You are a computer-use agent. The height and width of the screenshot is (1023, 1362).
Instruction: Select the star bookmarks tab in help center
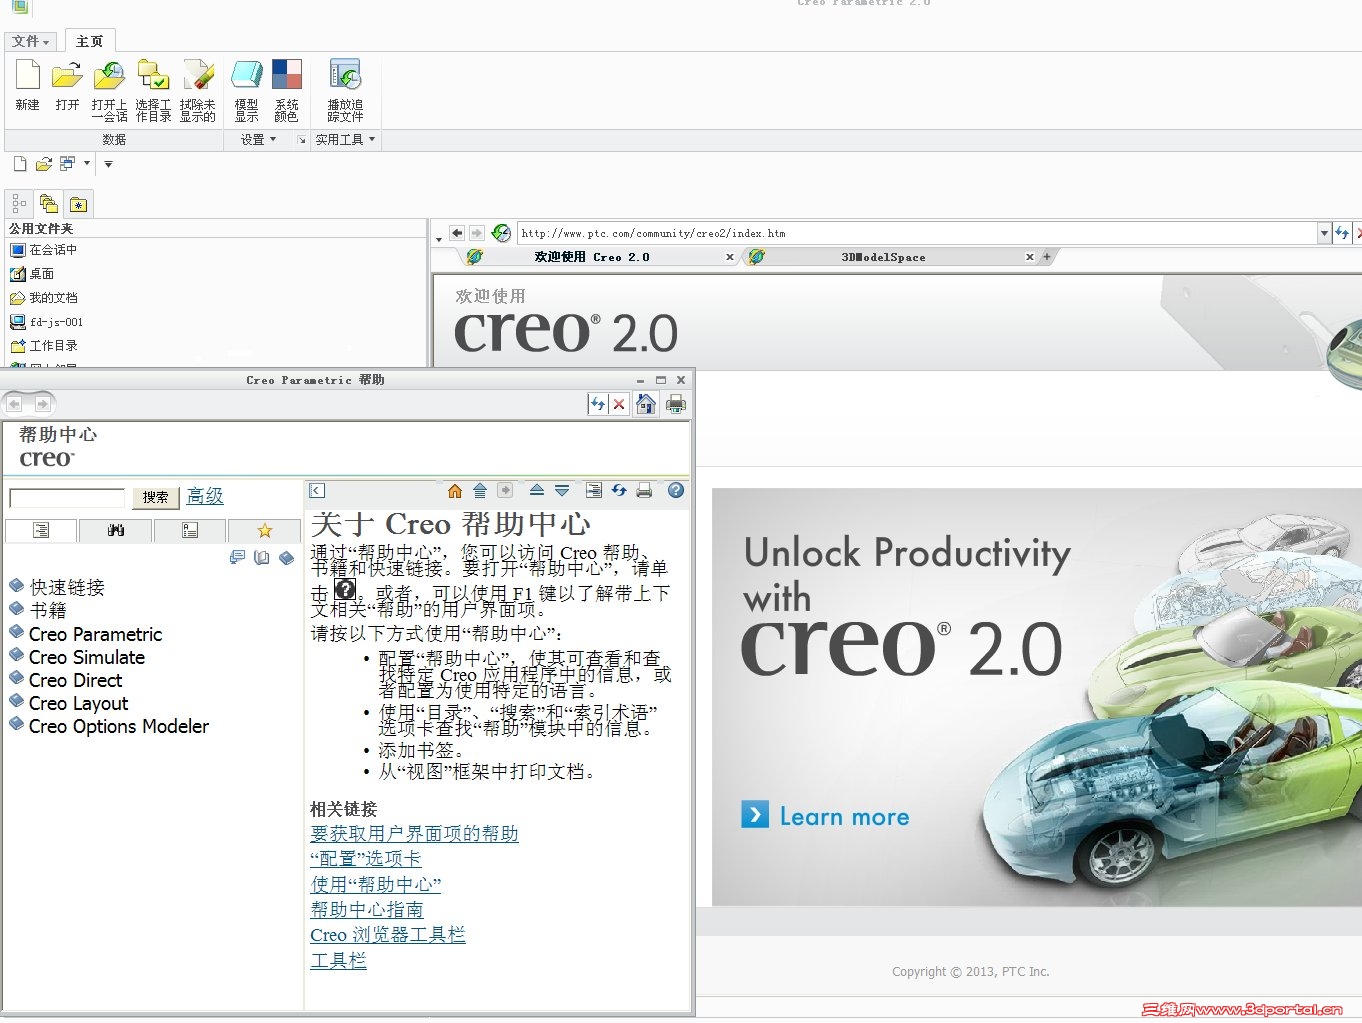[265, 530]
